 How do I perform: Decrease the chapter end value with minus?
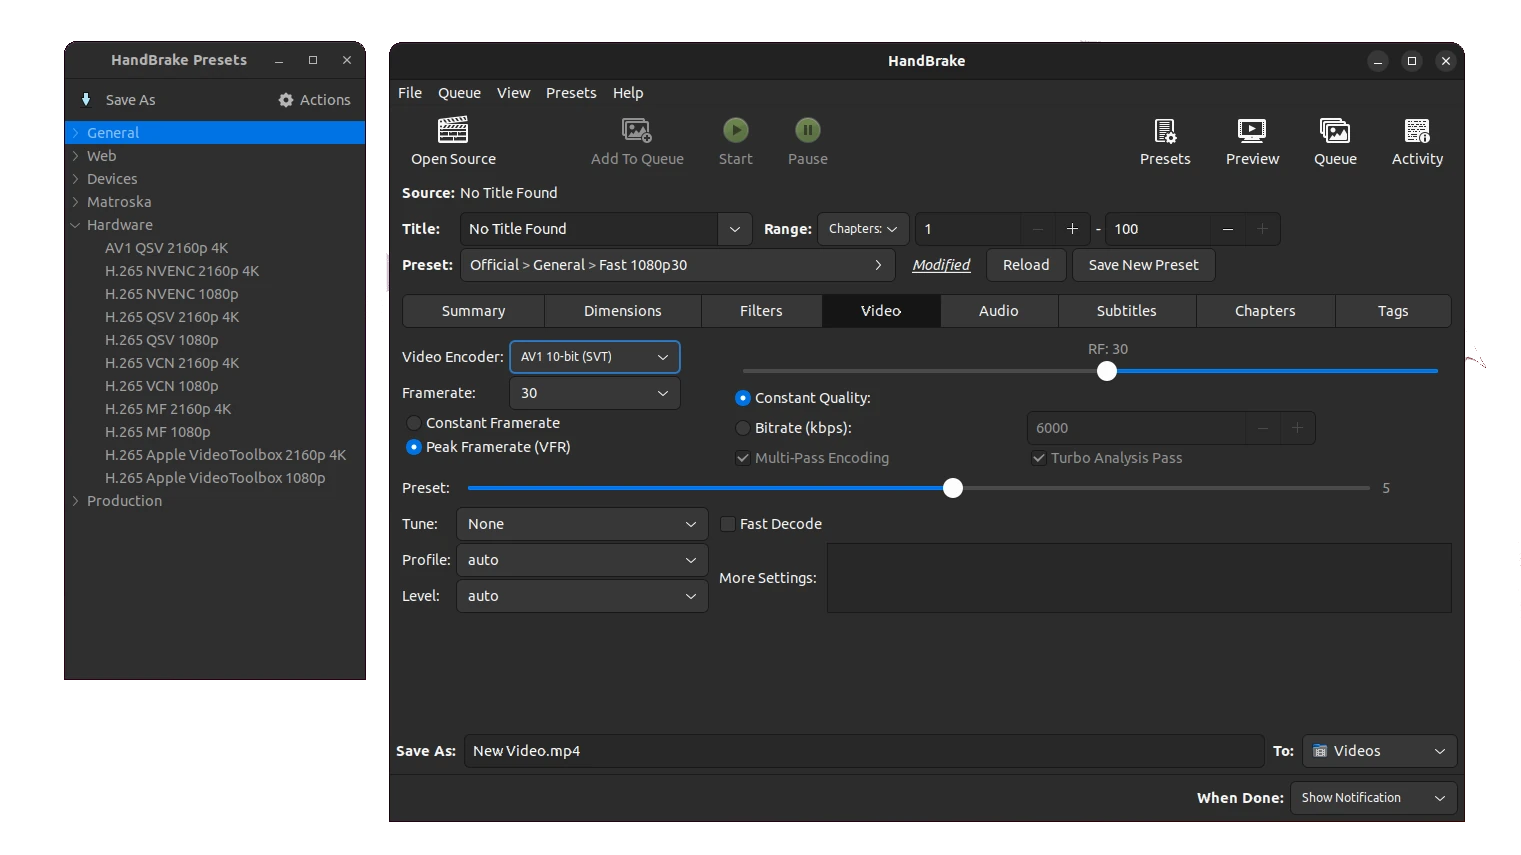tap(1228, 229)
